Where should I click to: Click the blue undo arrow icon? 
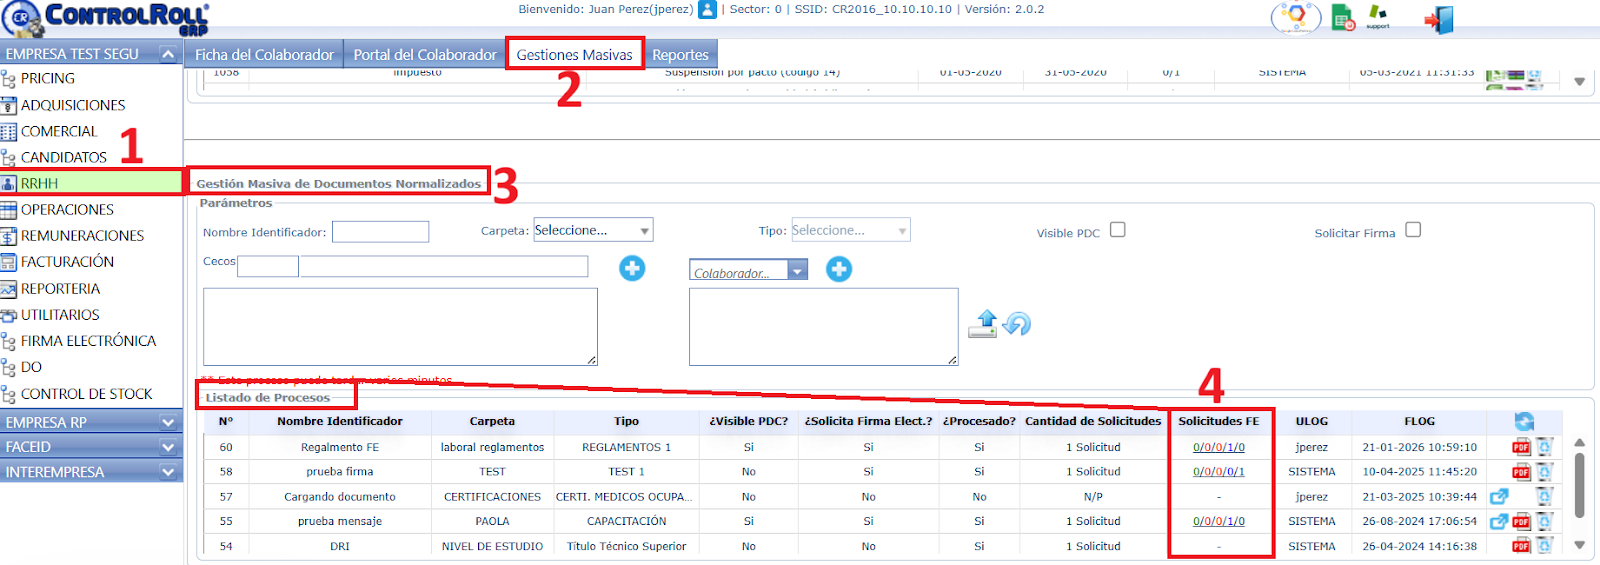pyautogui.click(x=1017, y=324)
